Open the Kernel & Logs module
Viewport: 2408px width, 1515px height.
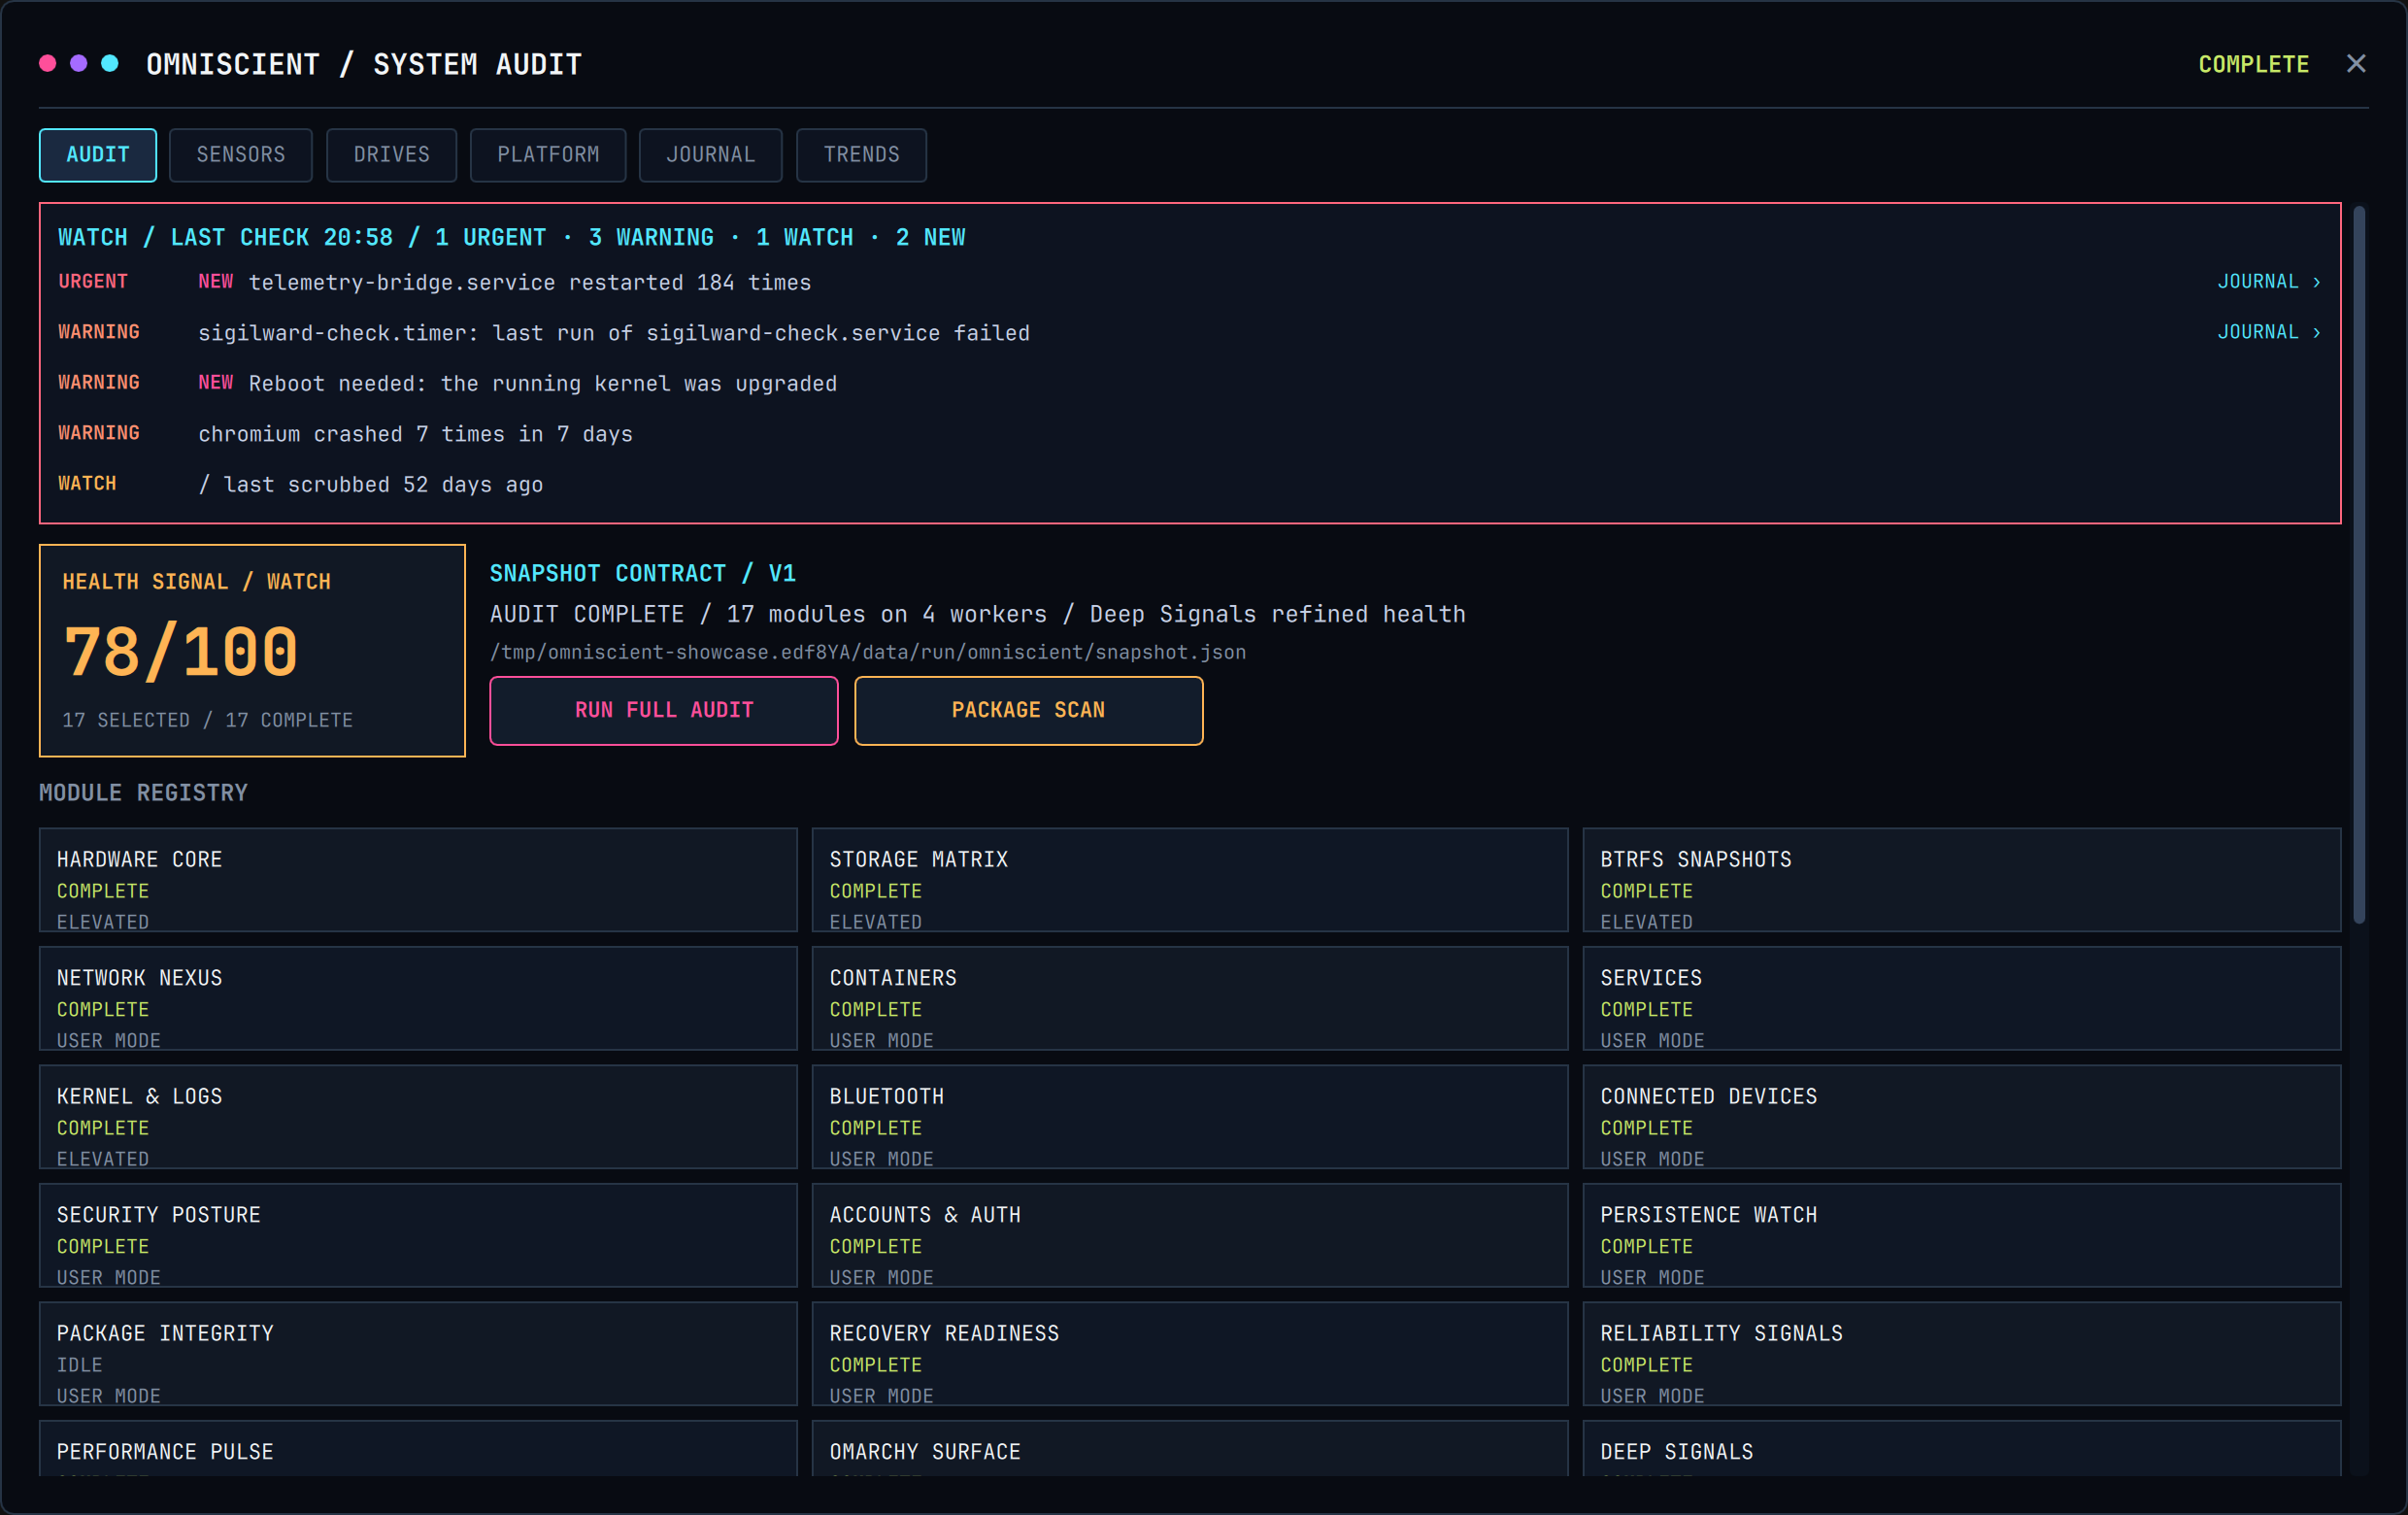point(418,1117)
